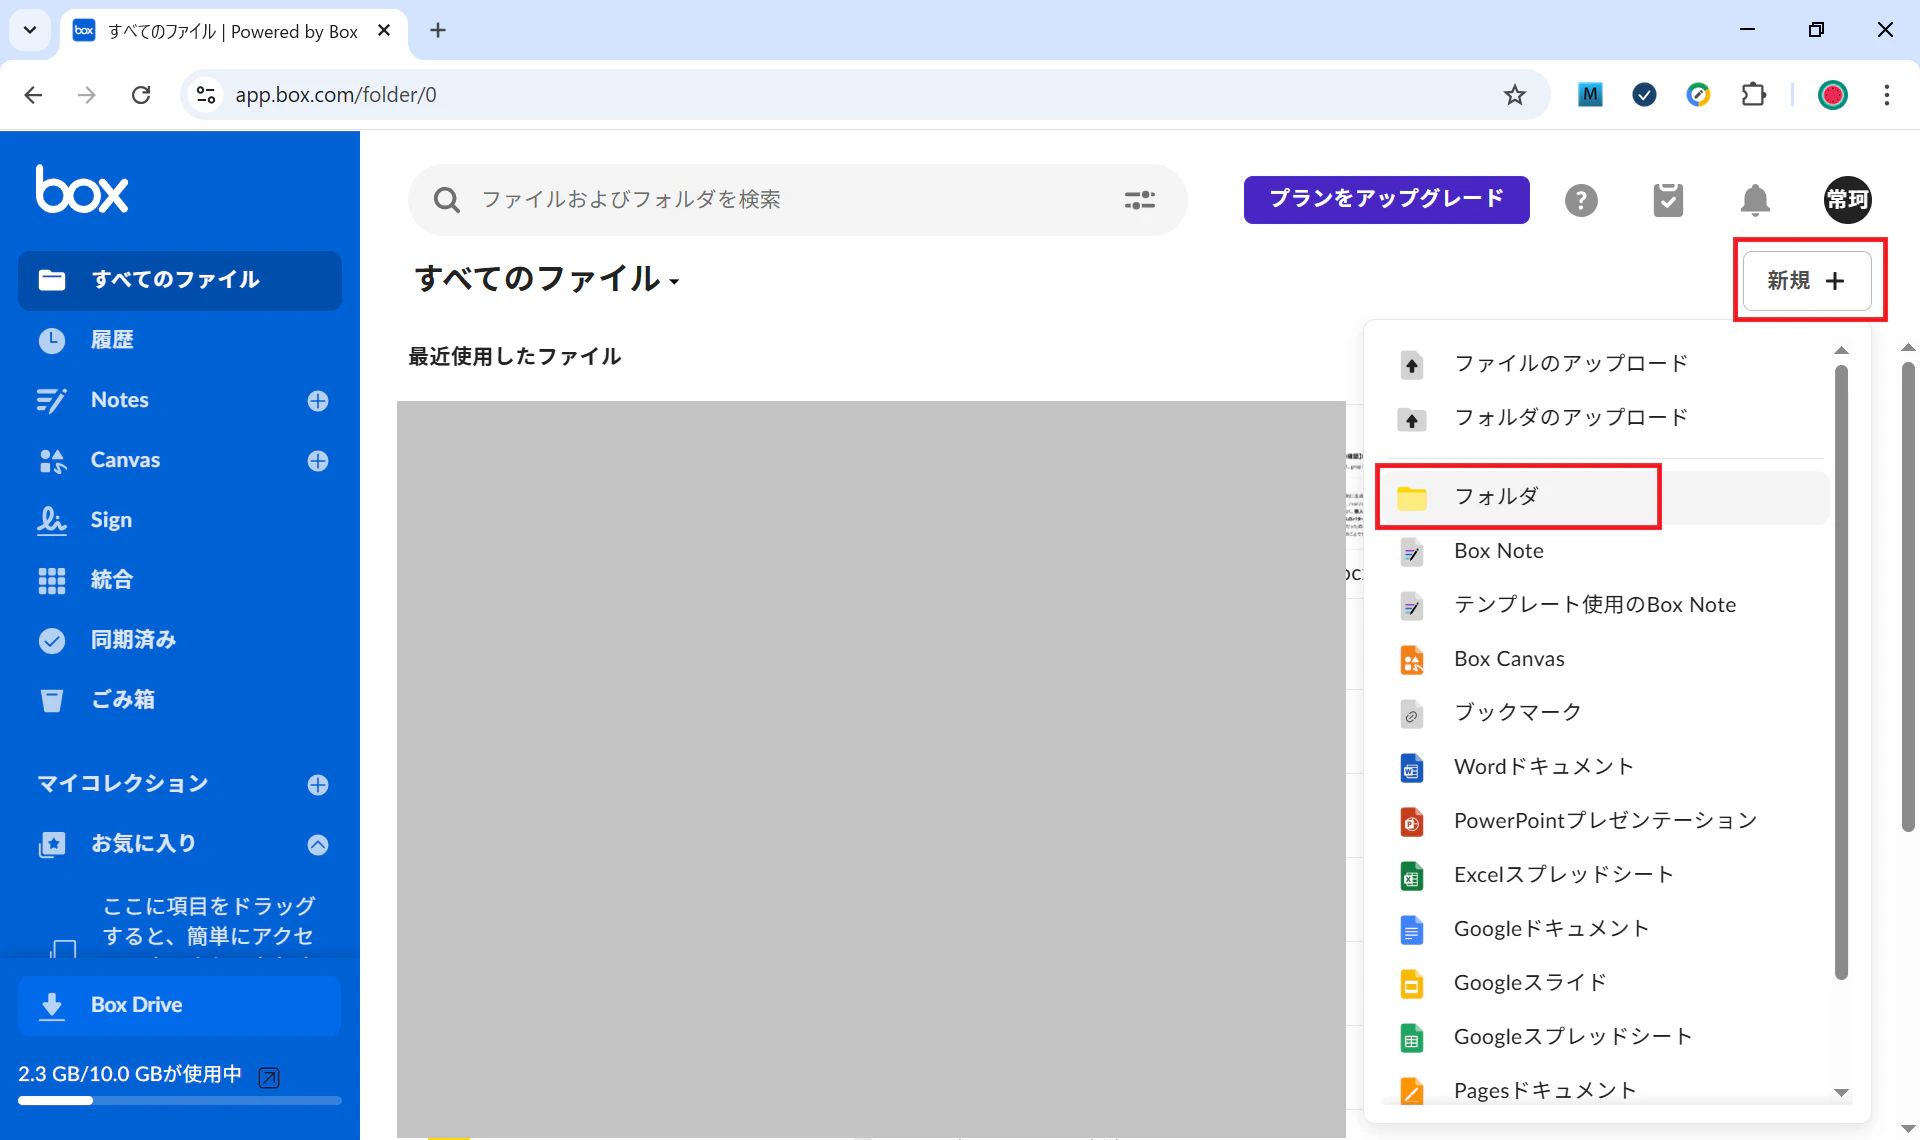Open the account avatar menu
1920x1140 pixels.
[x=1847, y=200]
